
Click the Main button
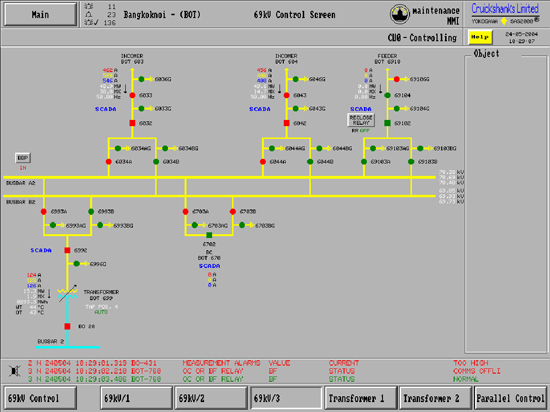(x=40, y=14)
